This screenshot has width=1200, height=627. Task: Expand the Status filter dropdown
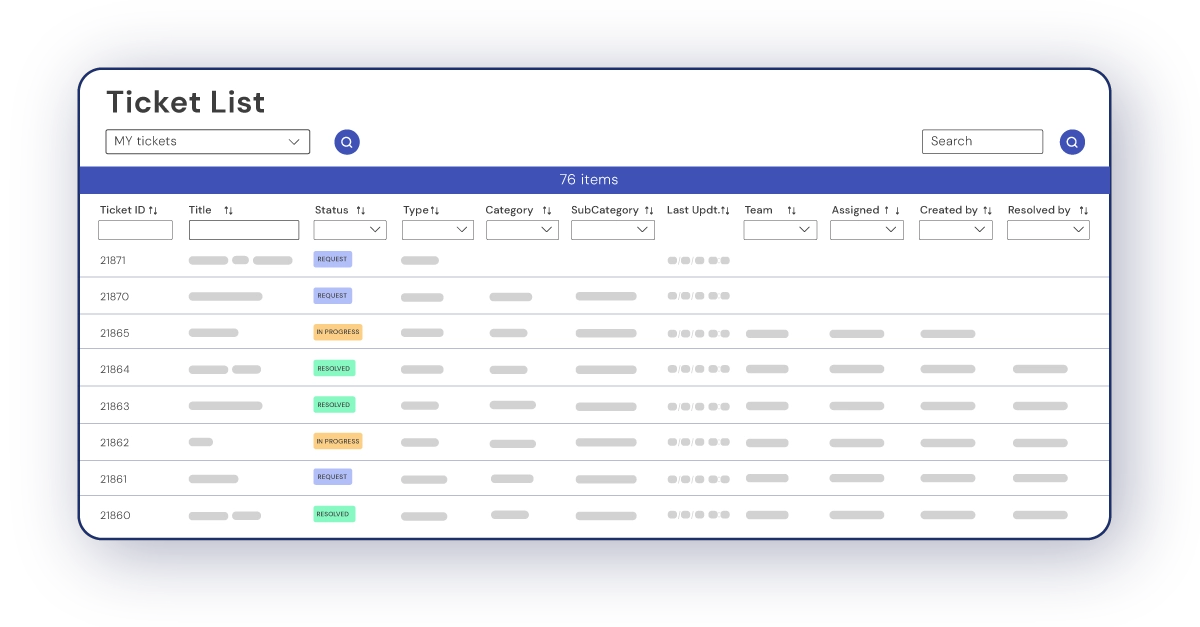[350, 230]
